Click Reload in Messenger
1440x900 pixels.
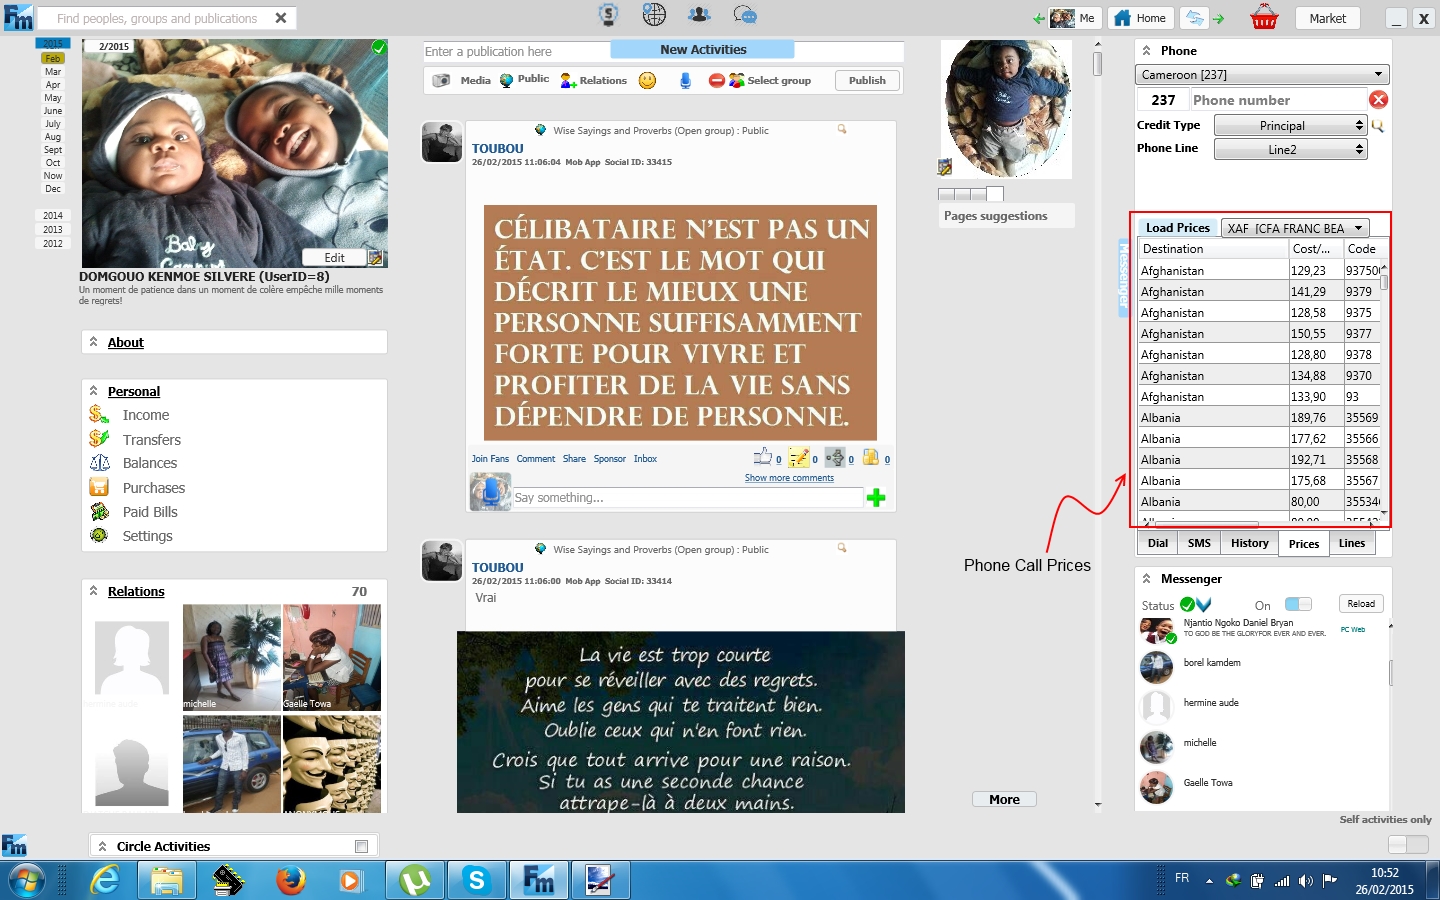1361,604
